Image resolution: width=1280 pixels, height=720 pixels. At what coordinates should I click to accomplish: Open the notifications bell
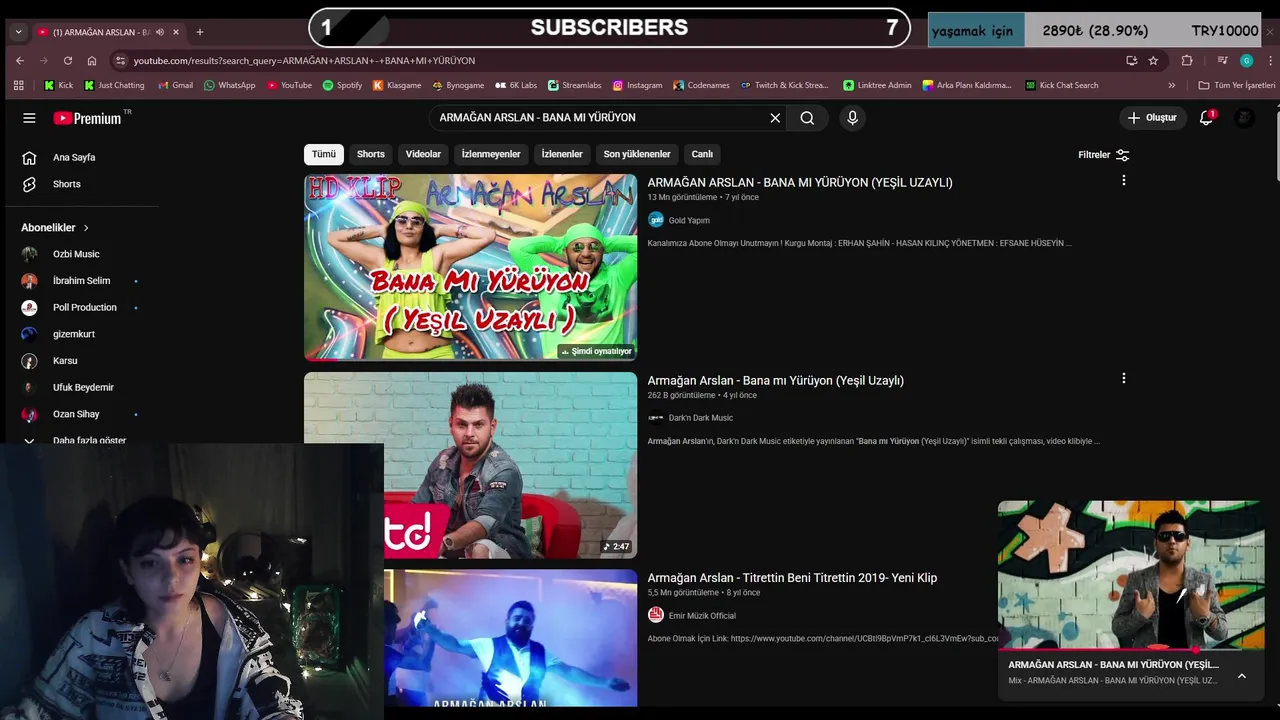[1206, 118]
